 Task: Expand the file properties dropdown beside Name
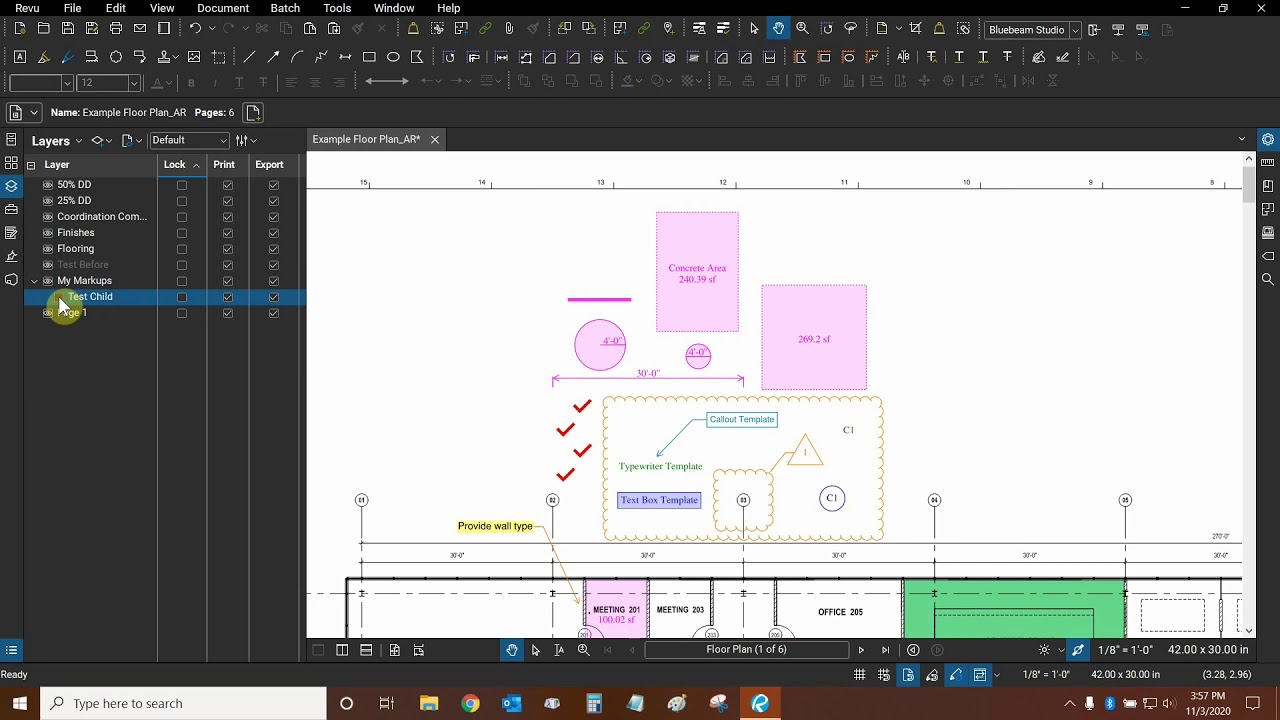pos(34,113)
